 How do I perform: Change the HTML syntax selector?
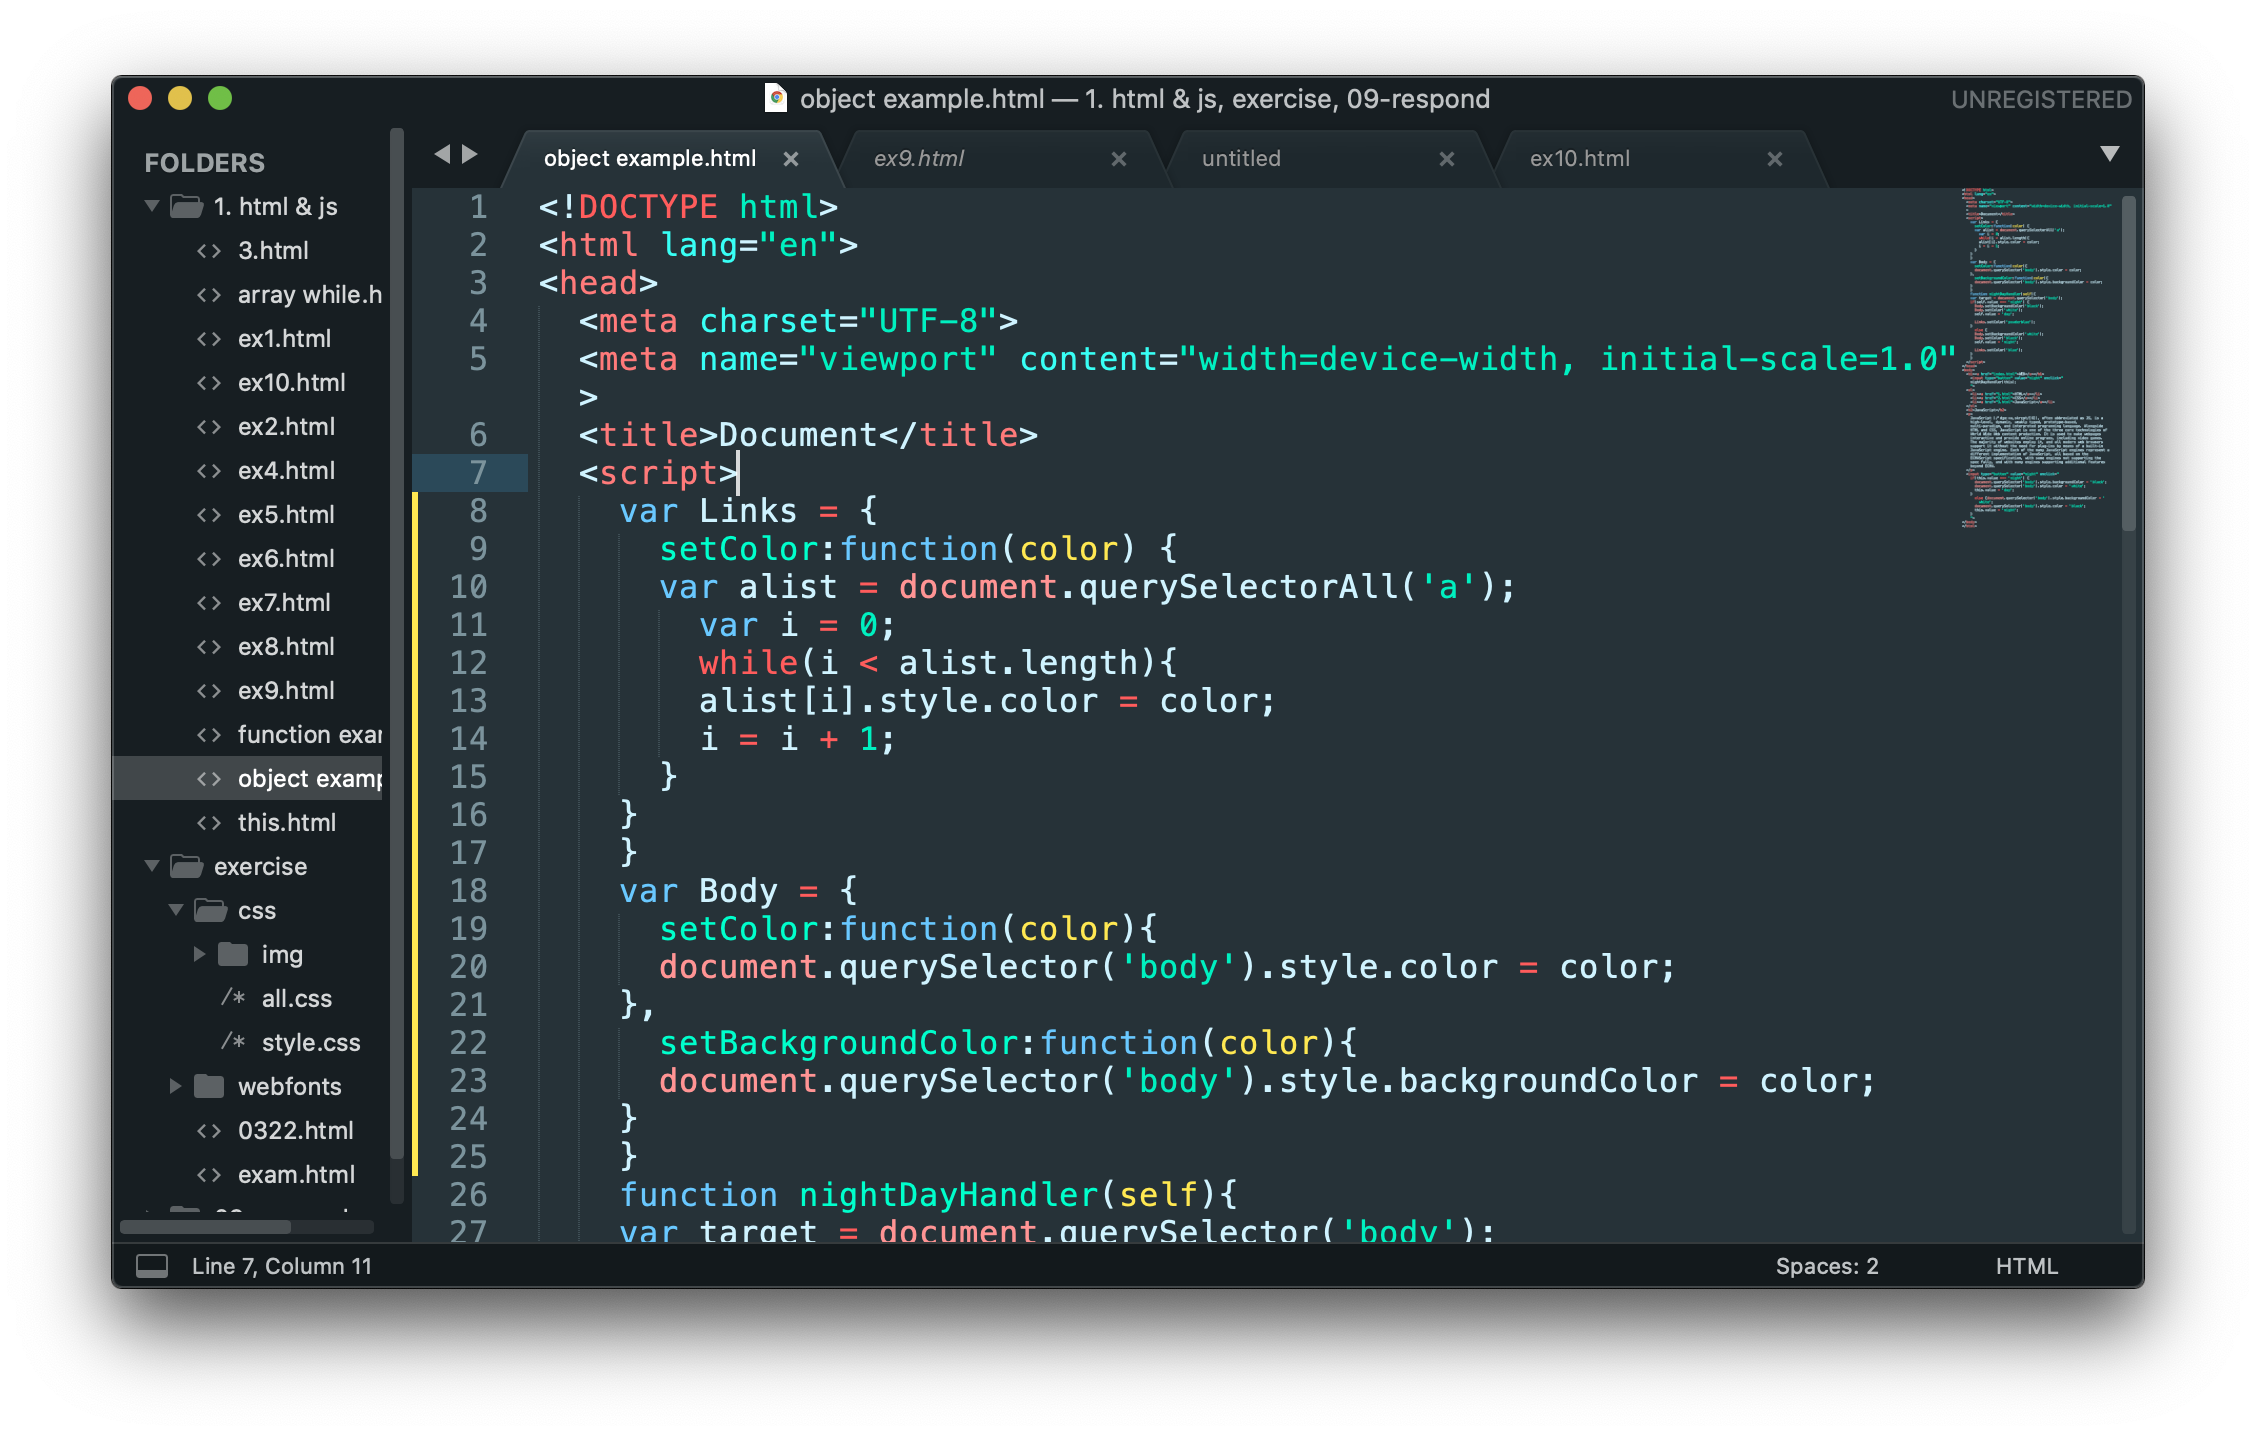(x=2026, y=1266)
